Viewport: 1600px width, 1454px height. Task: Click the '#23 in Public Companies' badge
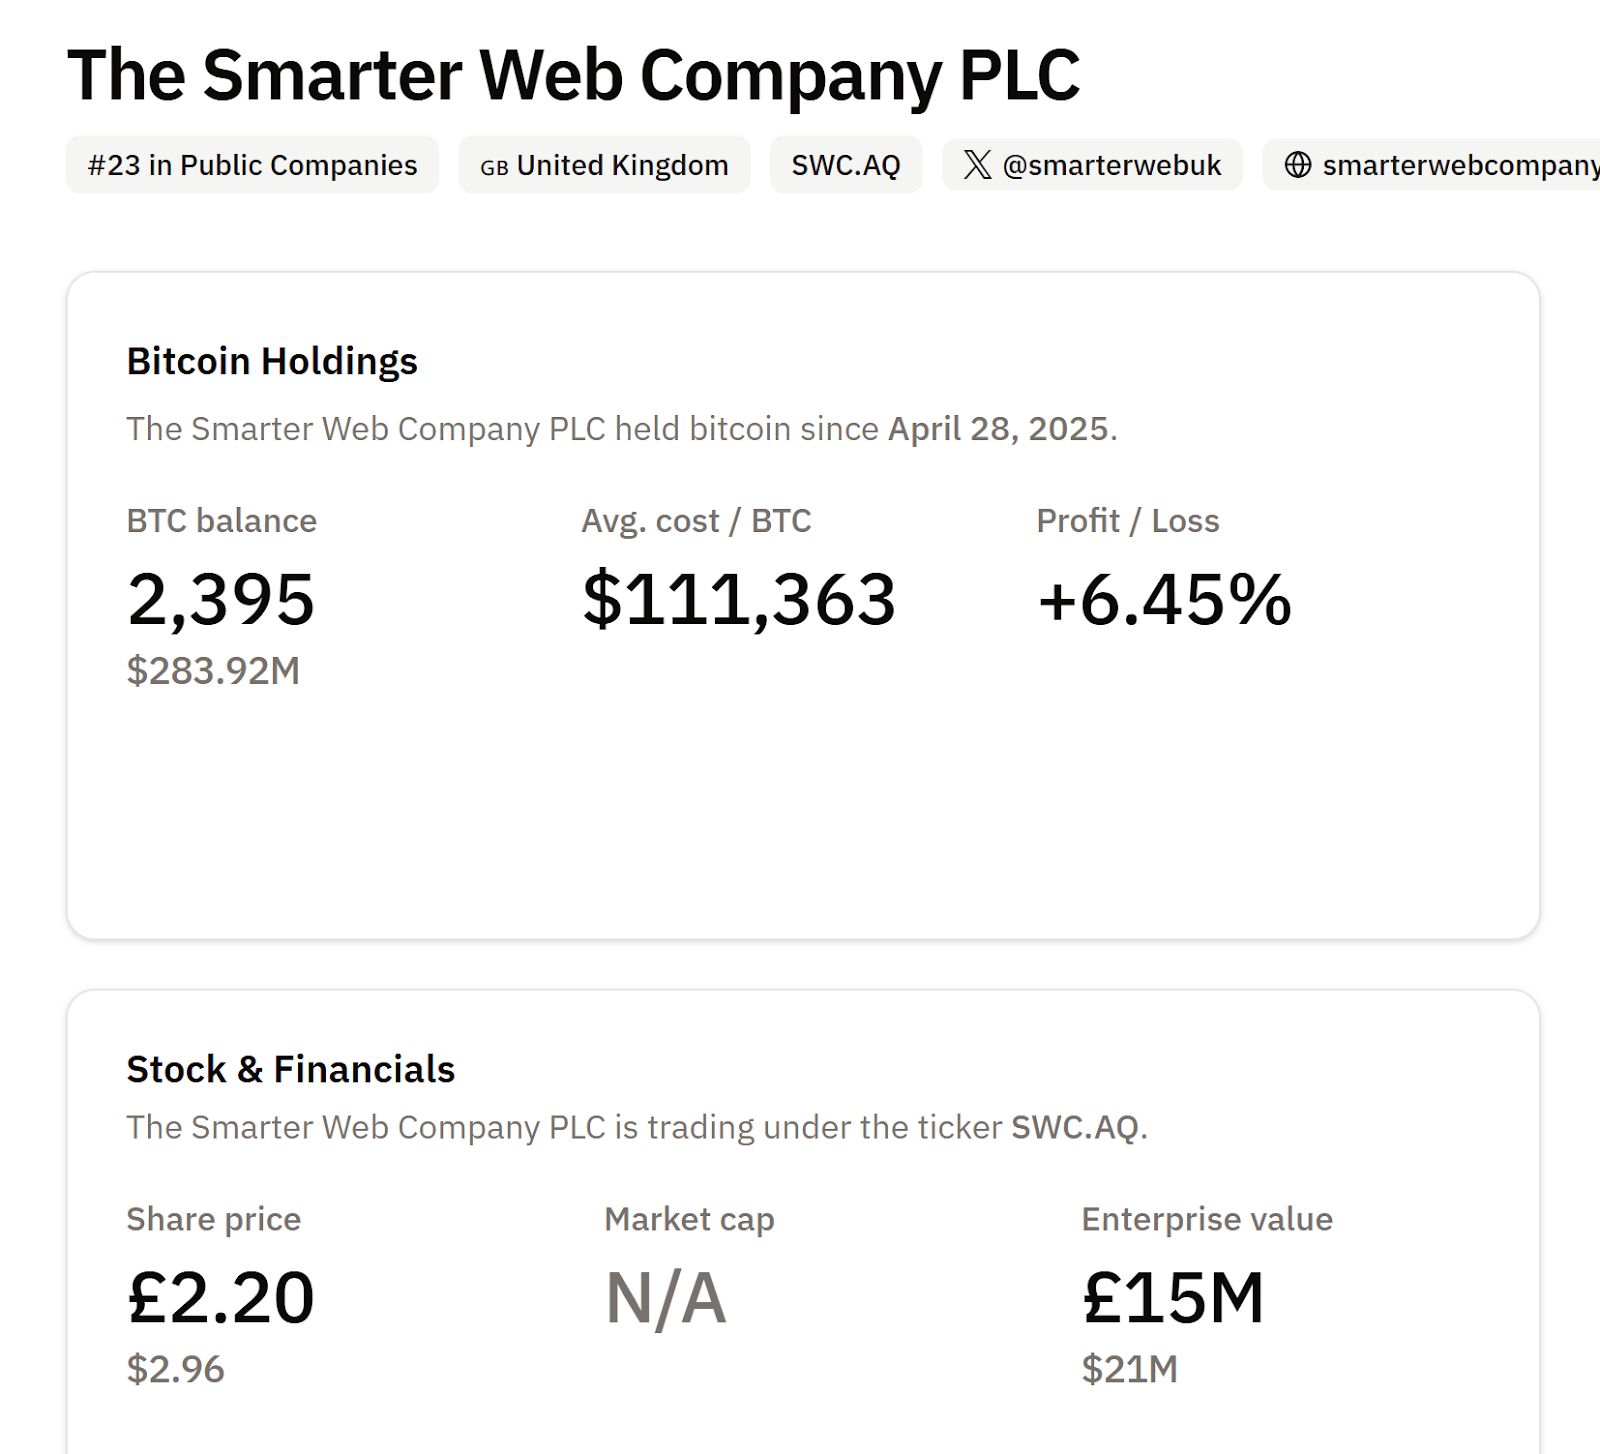[x=252, y=165]
